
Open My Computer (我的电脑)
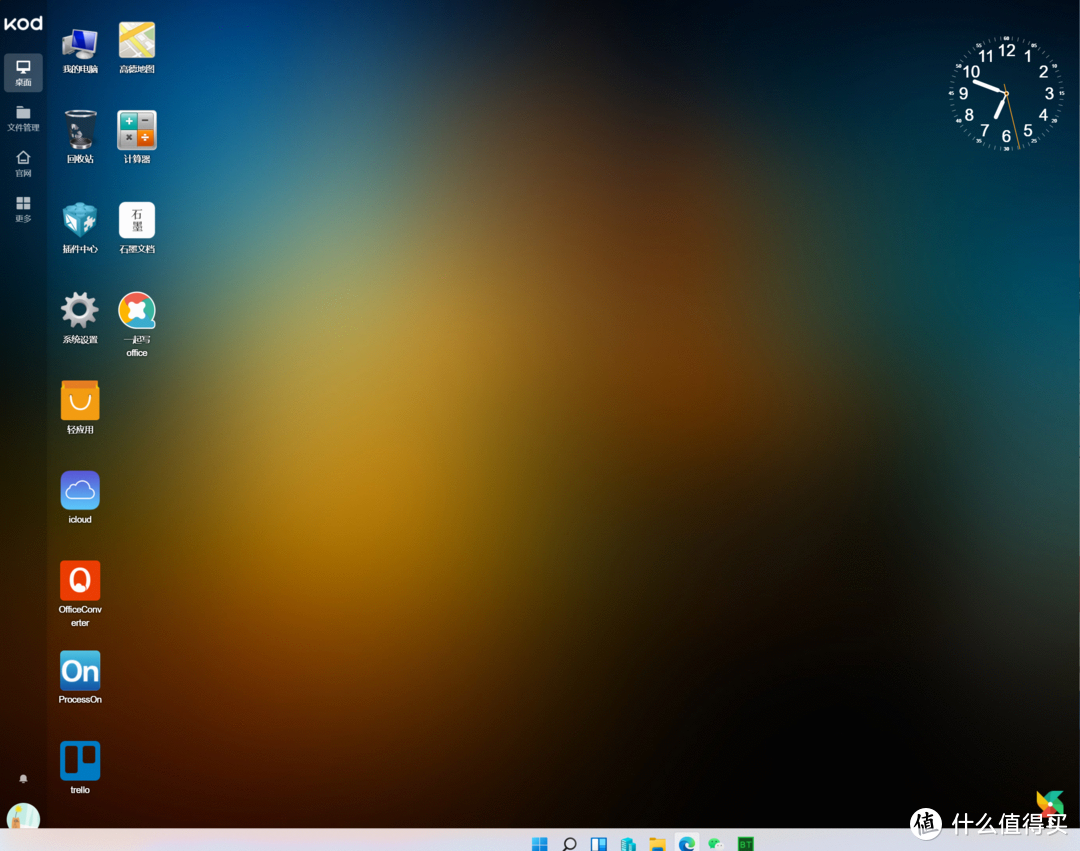point(79,40)
